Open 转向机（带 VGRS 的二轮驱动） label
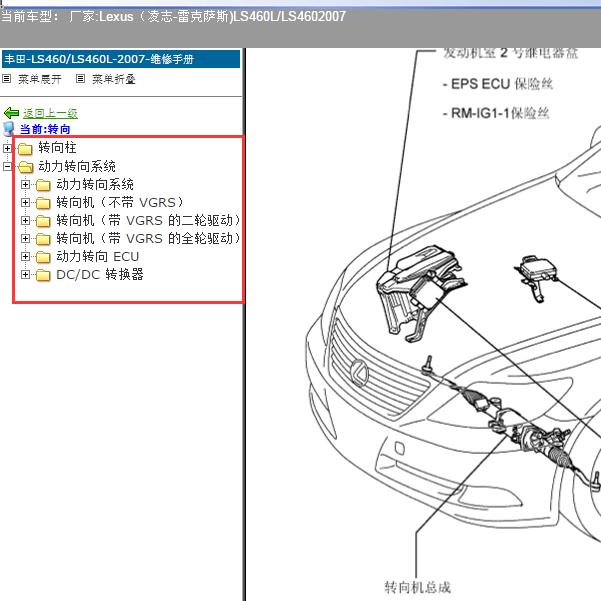 pyautogui.click(x=148, y=220)
